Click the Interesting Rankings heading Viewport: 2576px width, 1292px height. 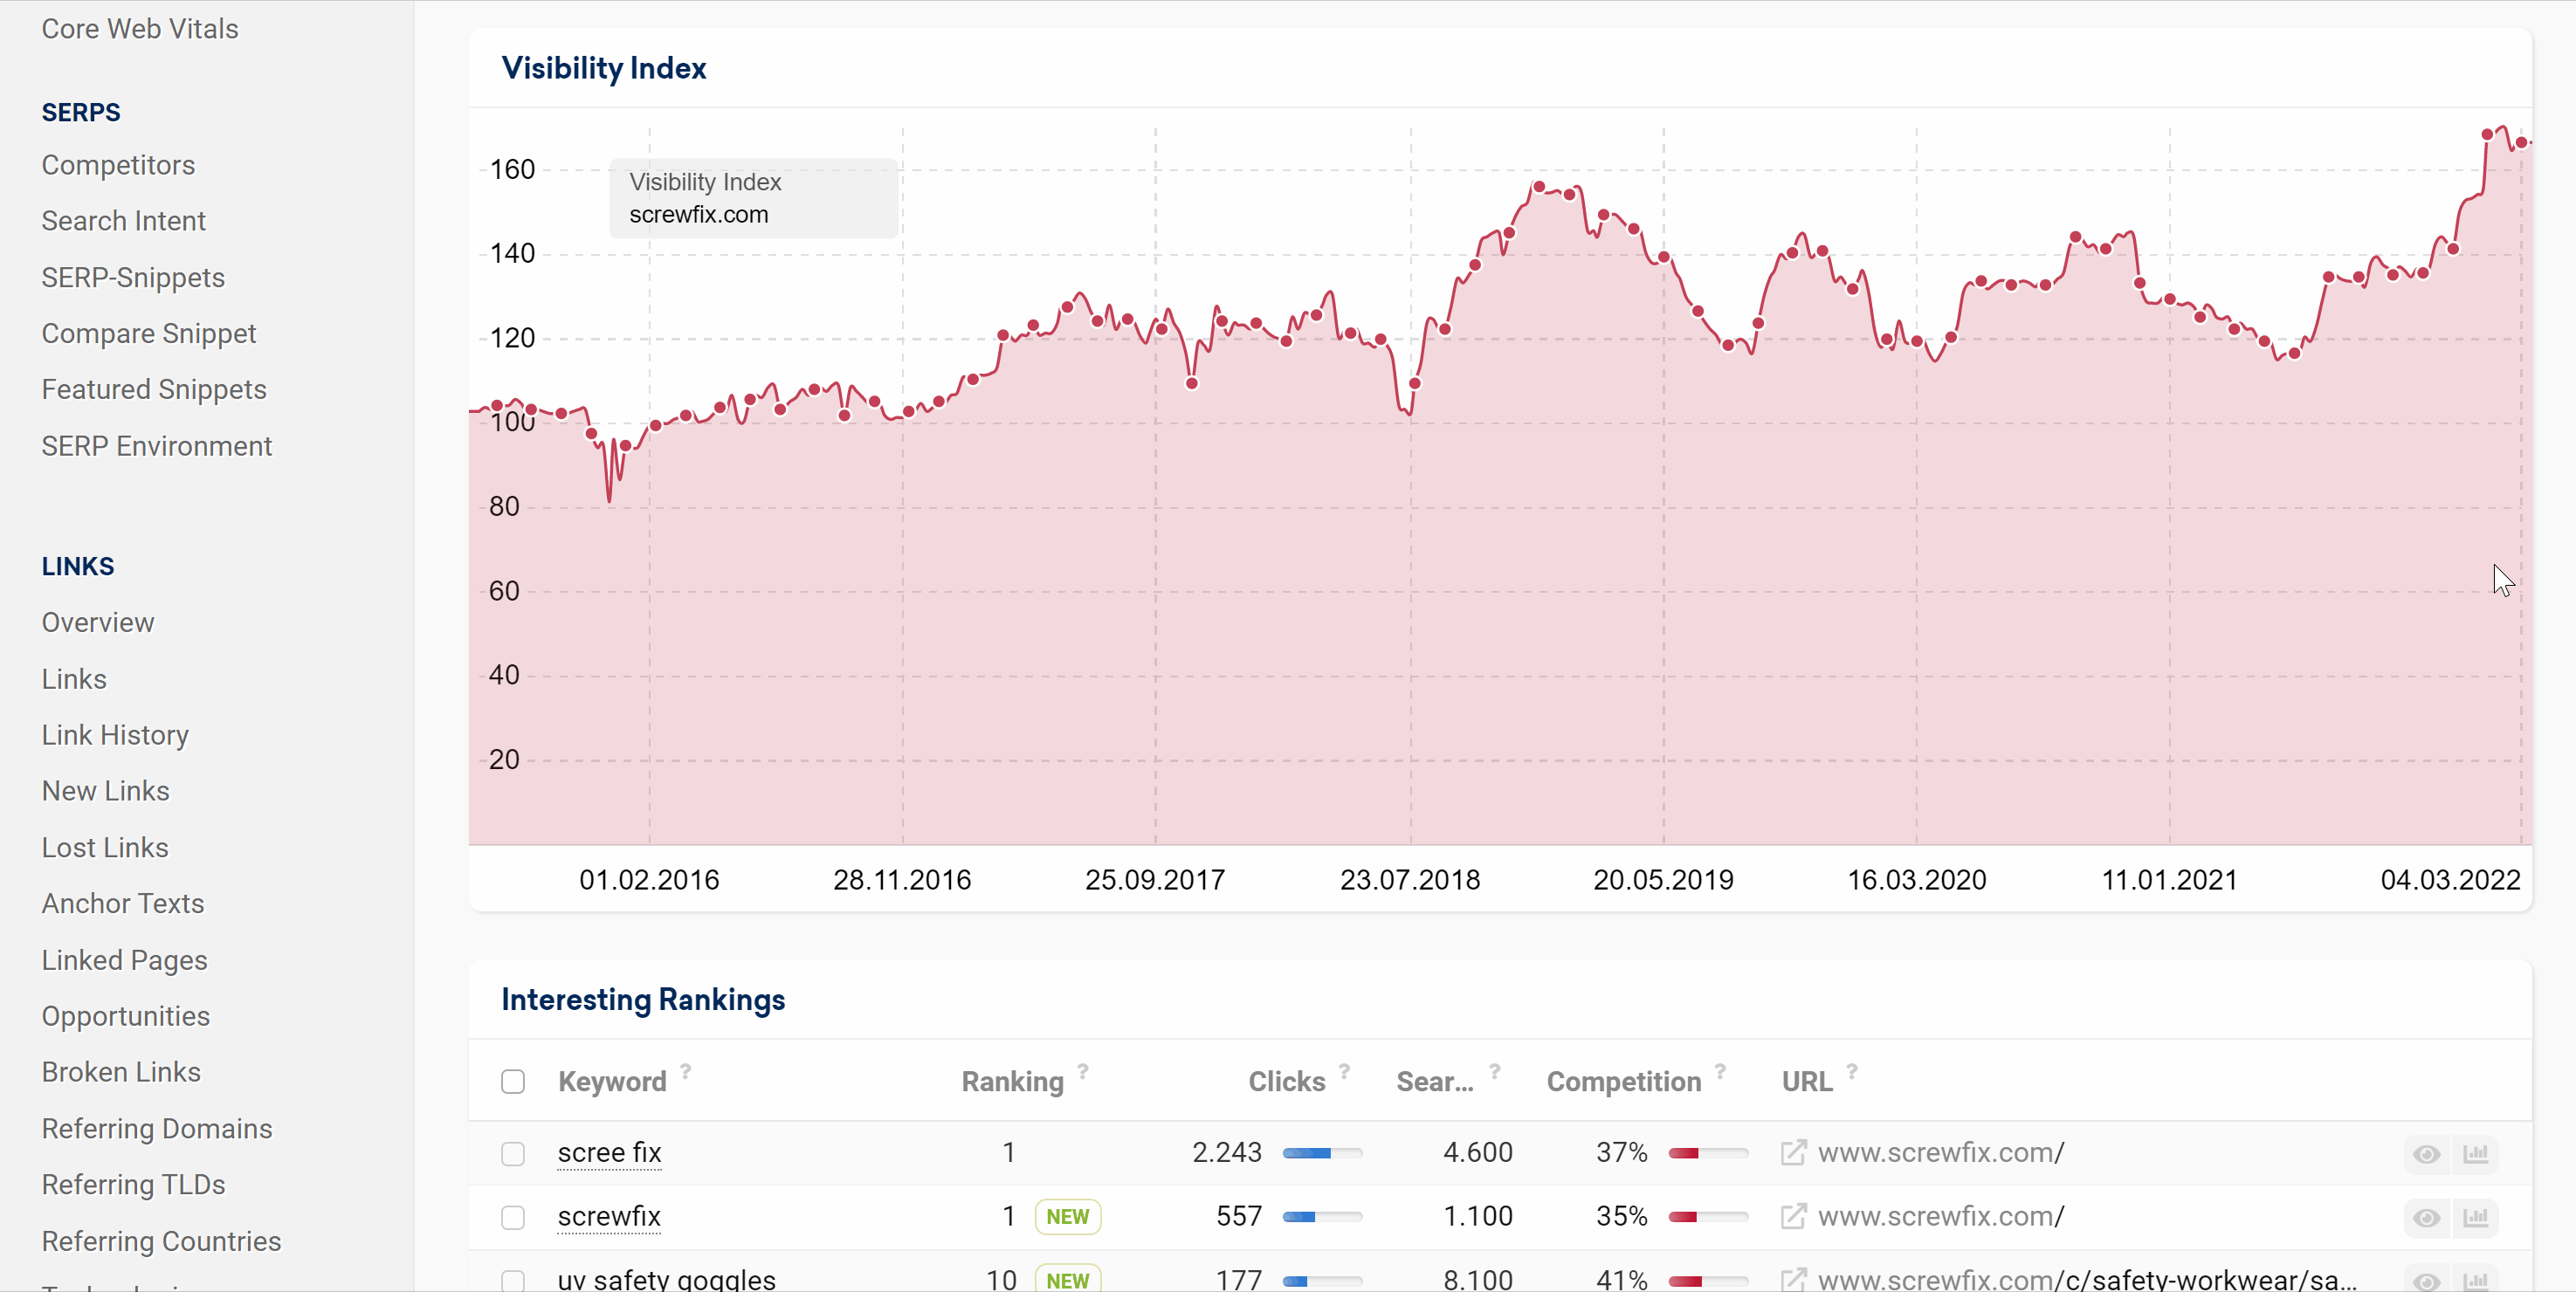point(643,1000)
